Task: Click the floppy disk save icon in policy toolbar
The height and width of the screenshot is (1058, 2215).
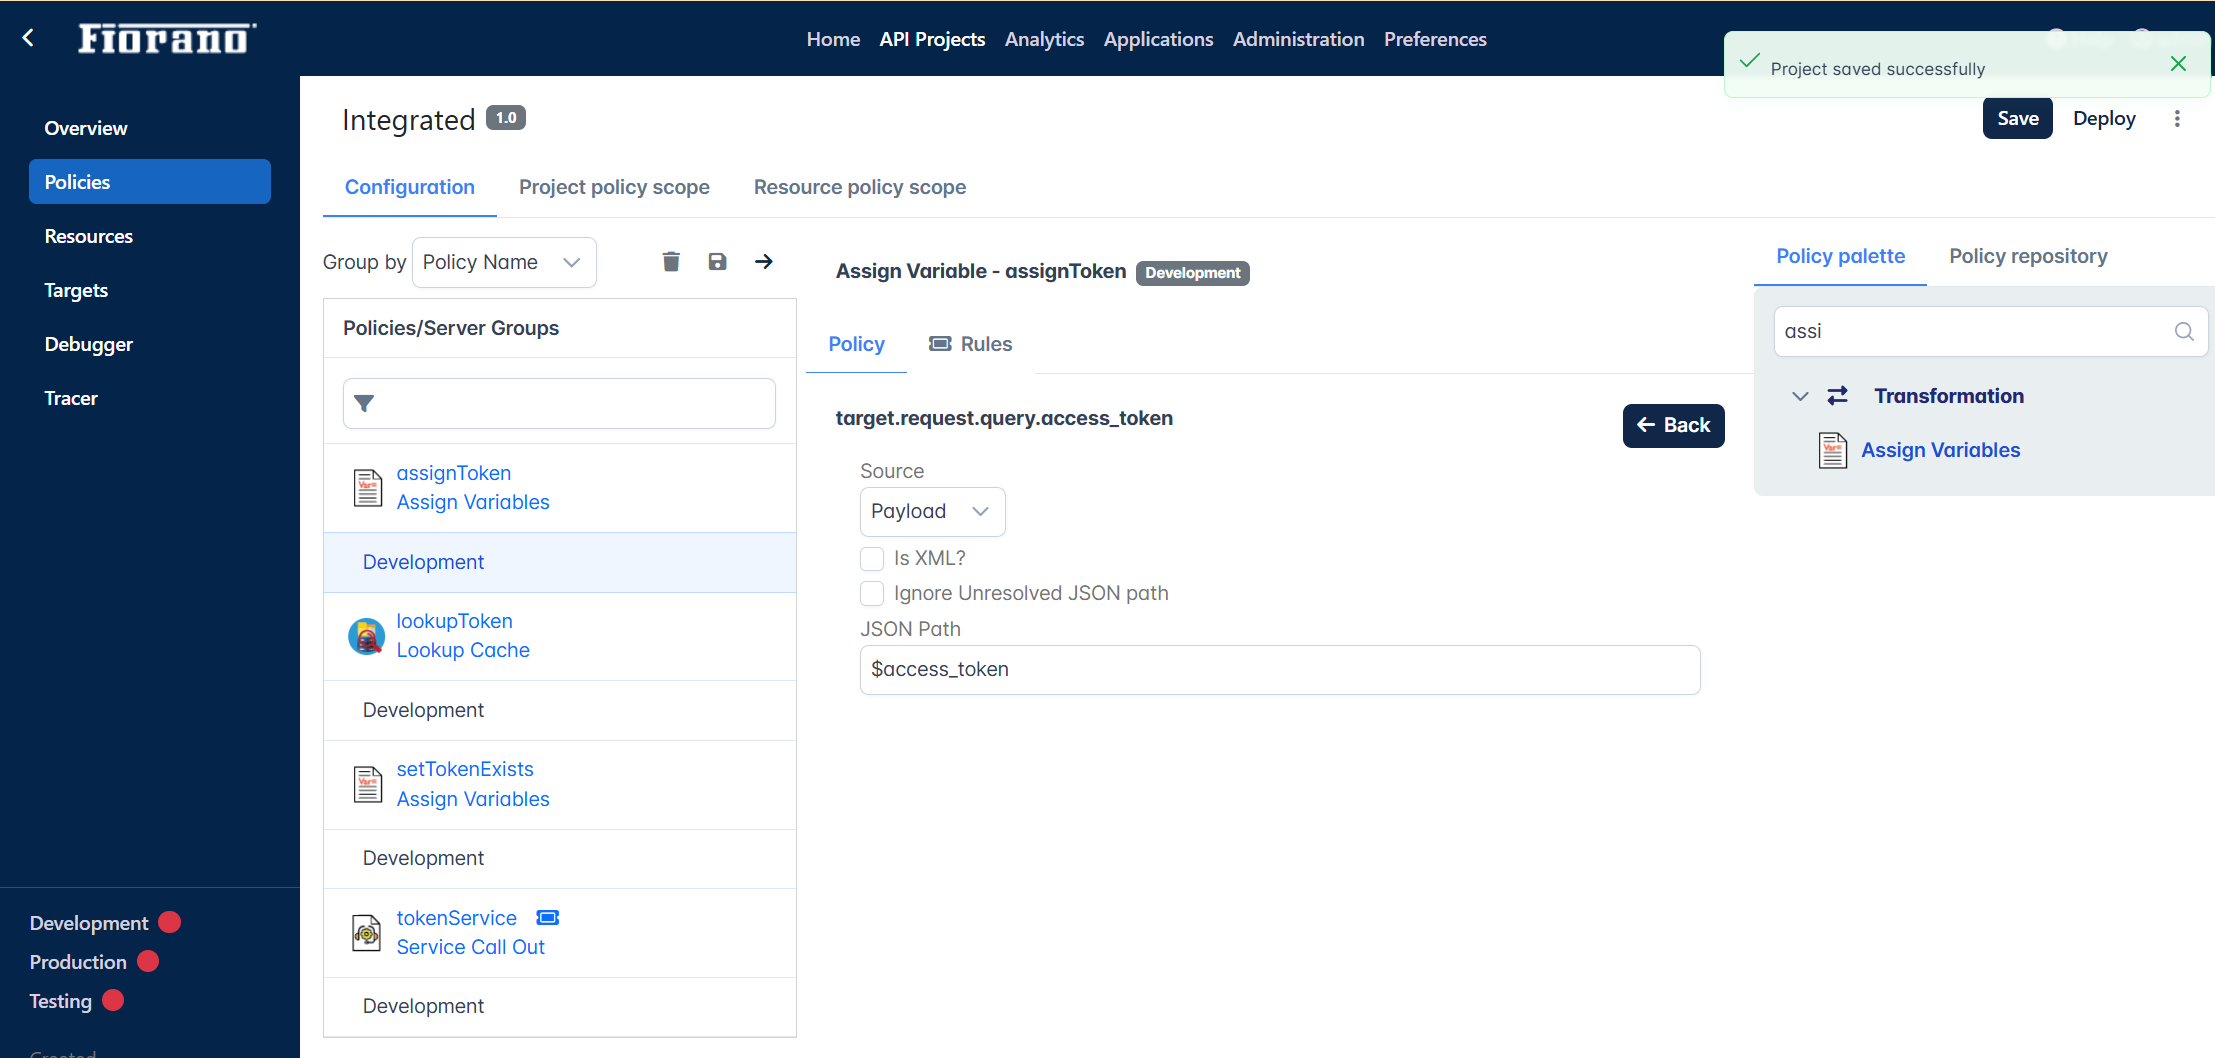Action: 717,262
